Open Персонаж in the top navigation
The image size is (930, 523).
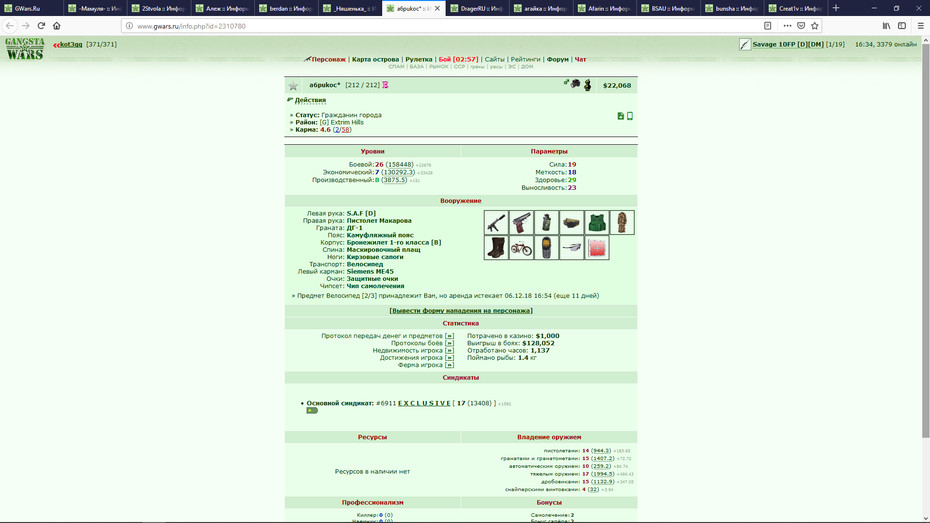329,59
